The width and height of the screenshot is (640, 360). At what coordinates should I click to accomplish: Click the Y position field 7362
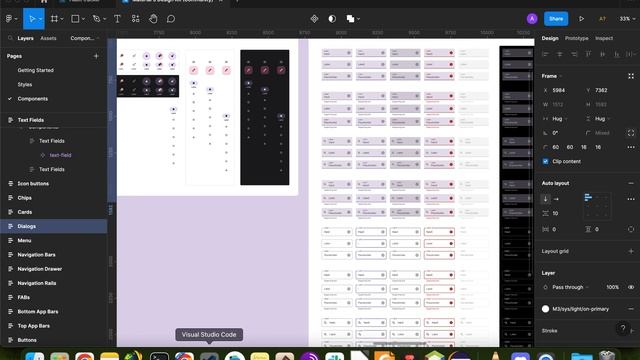pyautogui.click(x=601, y=90)
